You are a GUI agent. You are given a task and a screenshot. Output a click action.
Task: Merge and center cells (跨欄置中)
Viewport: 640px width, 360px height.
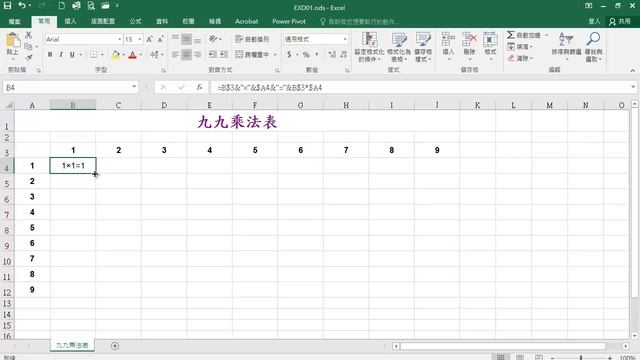pyautogui.click(x=252, y=54)
